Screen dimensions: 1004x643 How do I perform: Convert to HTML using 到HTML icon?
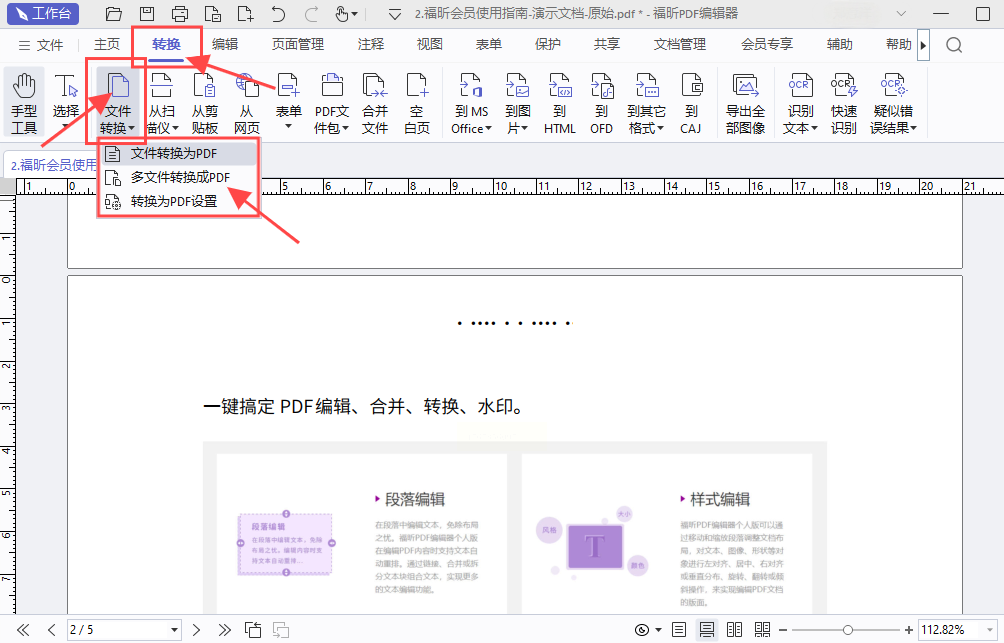(559, 103)
